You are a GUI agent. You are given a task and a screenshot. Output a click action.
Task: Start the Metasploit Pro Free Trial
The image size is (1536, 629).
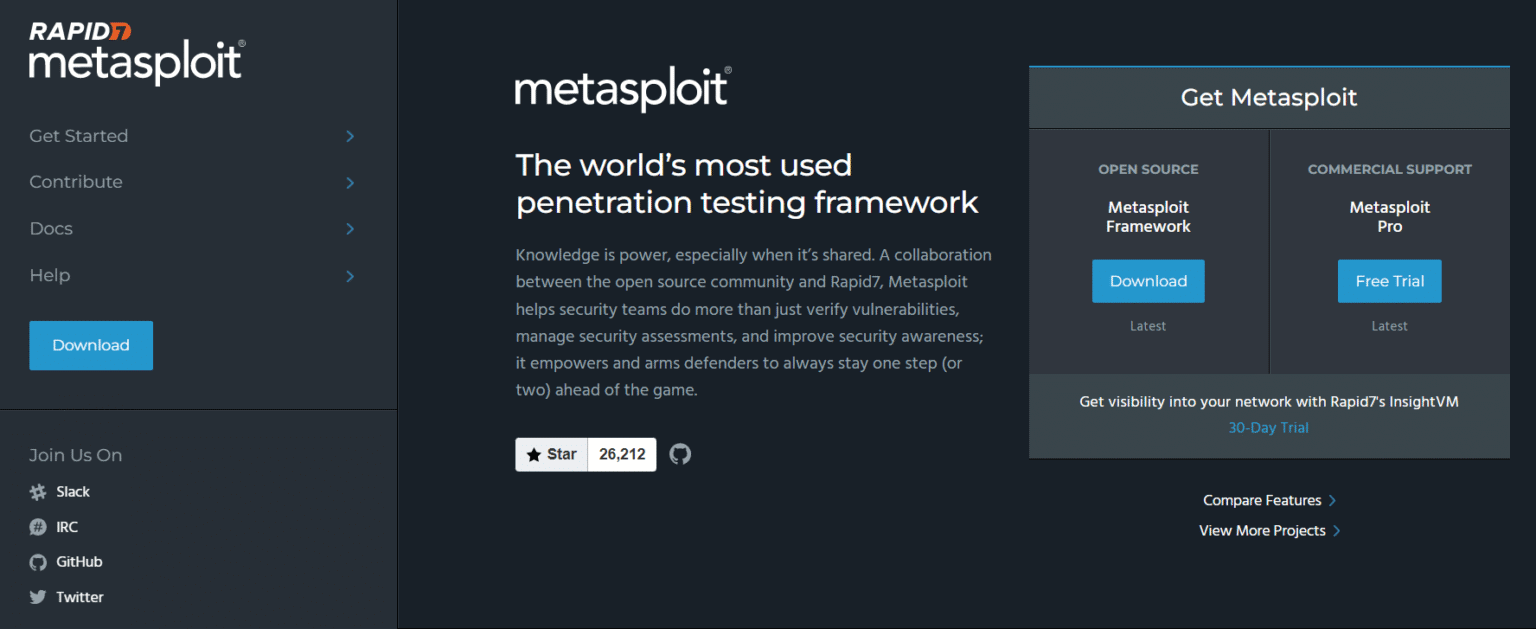tap(1389, 281)
